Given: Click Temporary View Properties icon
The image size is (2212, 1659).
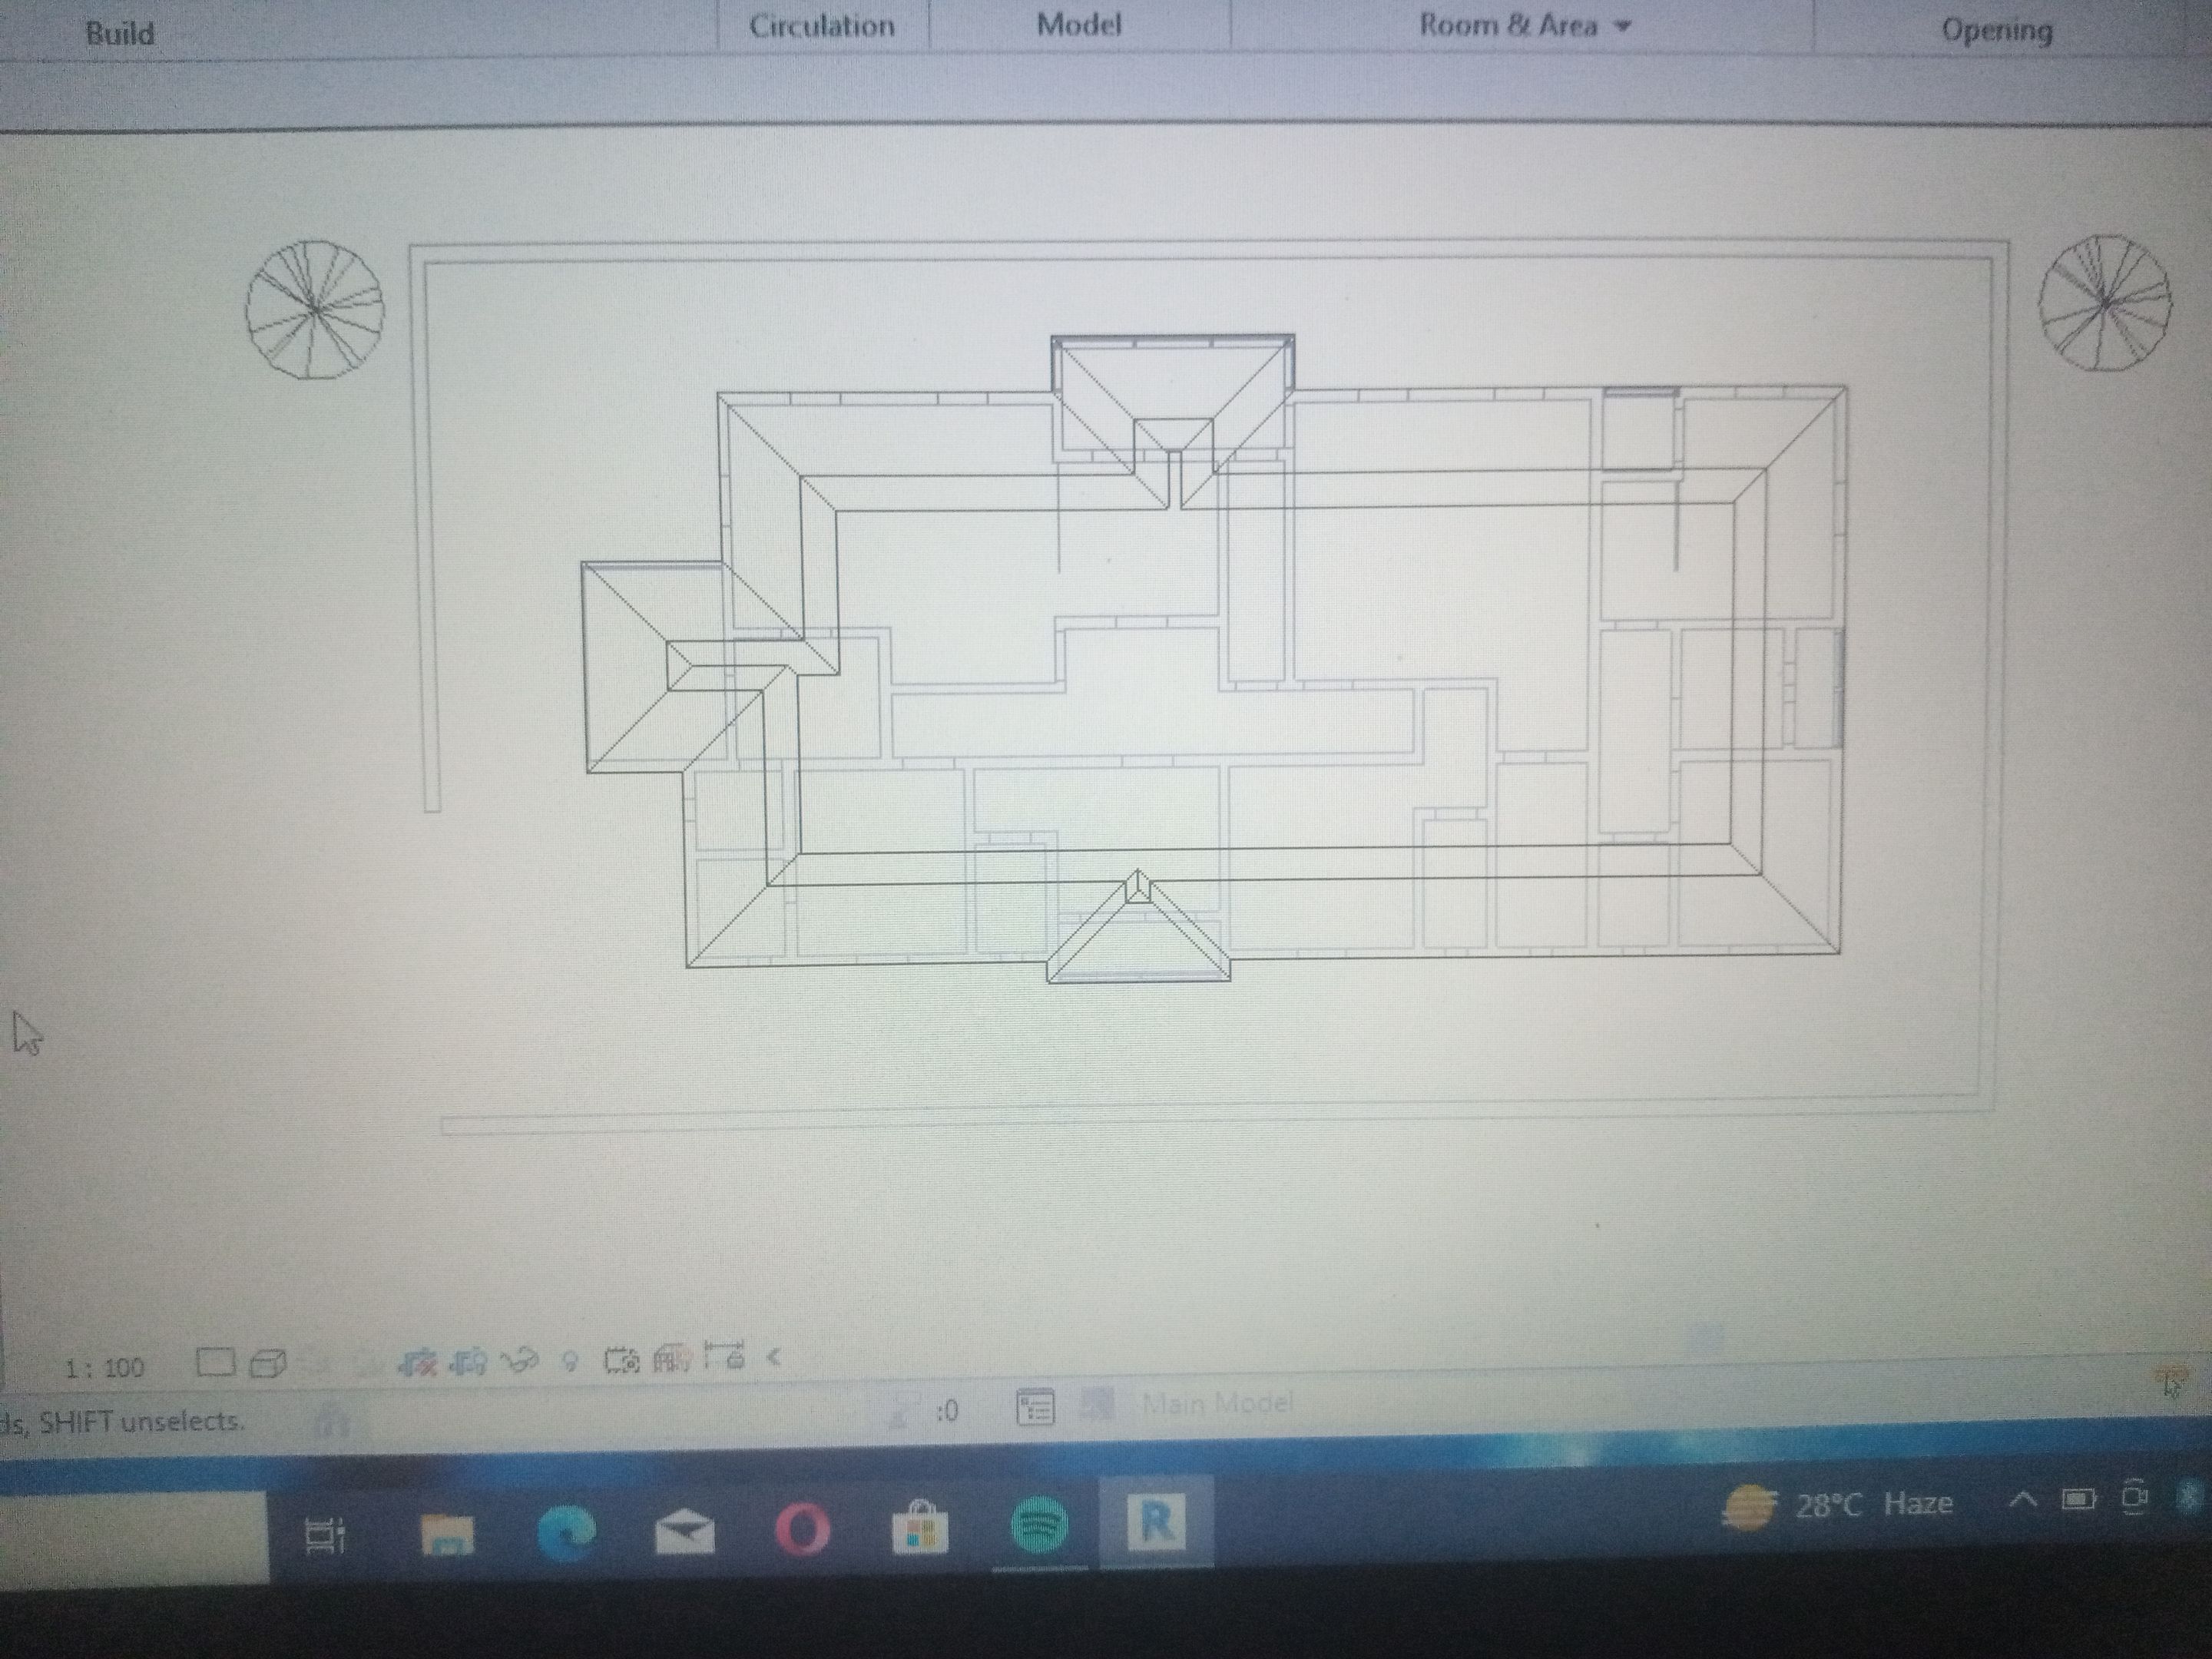Looking at the screenshot, I should [621, 1360].
